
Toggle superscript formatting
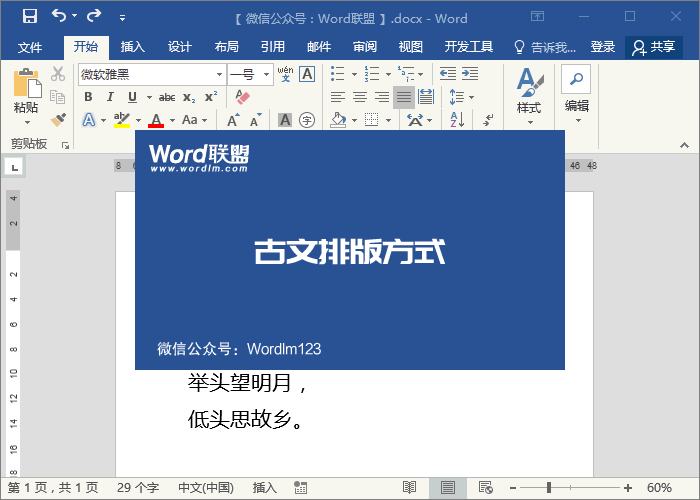pyautogui.click(x=211, y=97)
